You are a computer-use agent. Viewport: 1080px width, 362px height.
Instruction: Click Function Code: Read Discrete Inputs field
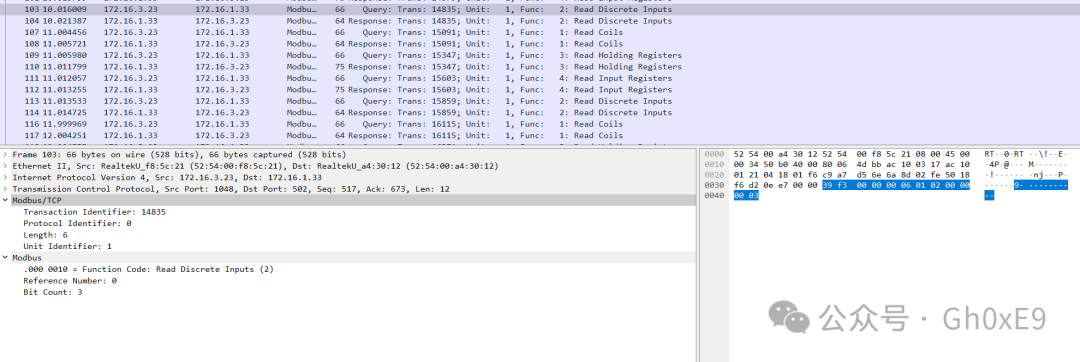(x=148, y=269)
